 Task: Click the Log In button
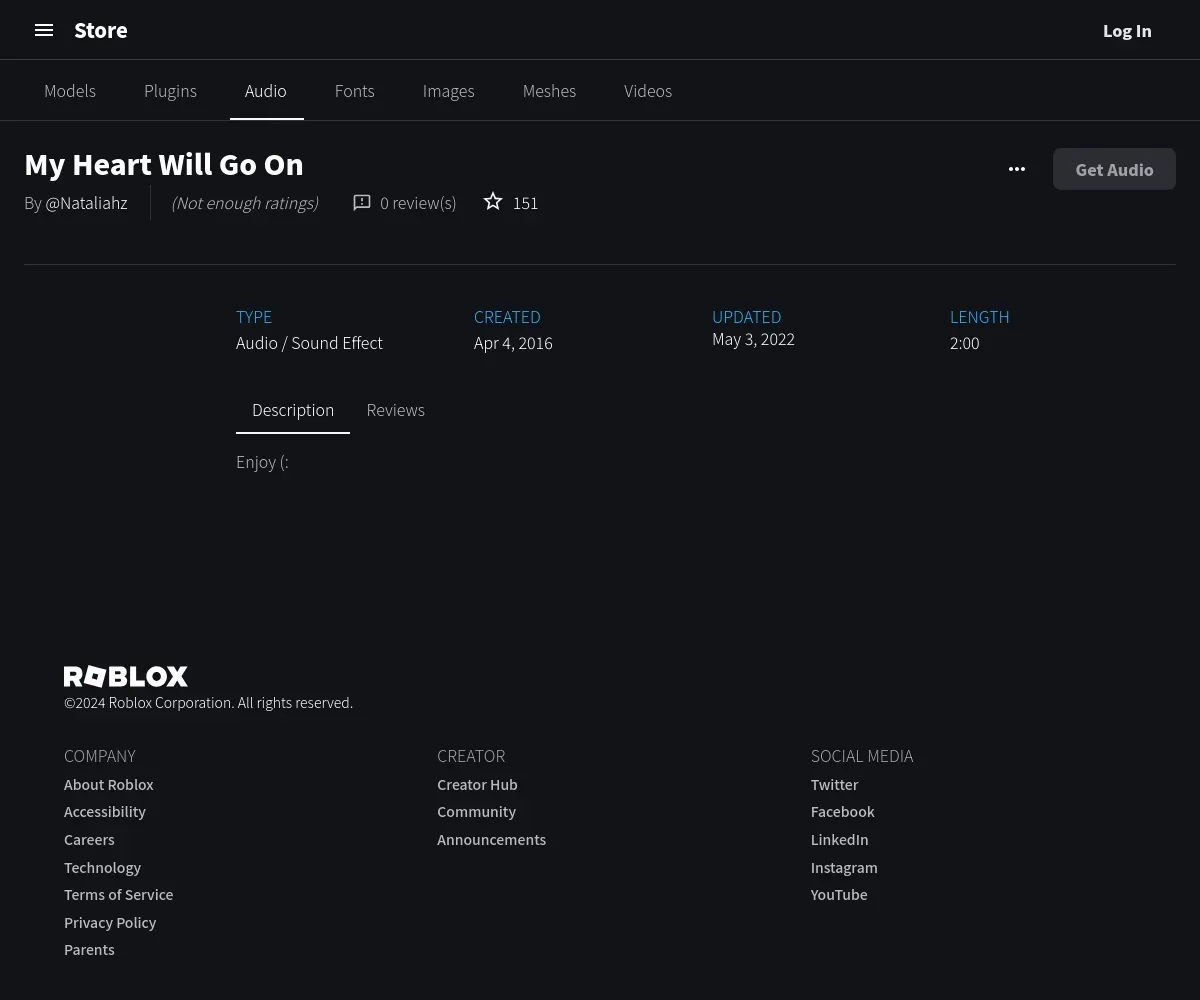(x=1127, y=31)
